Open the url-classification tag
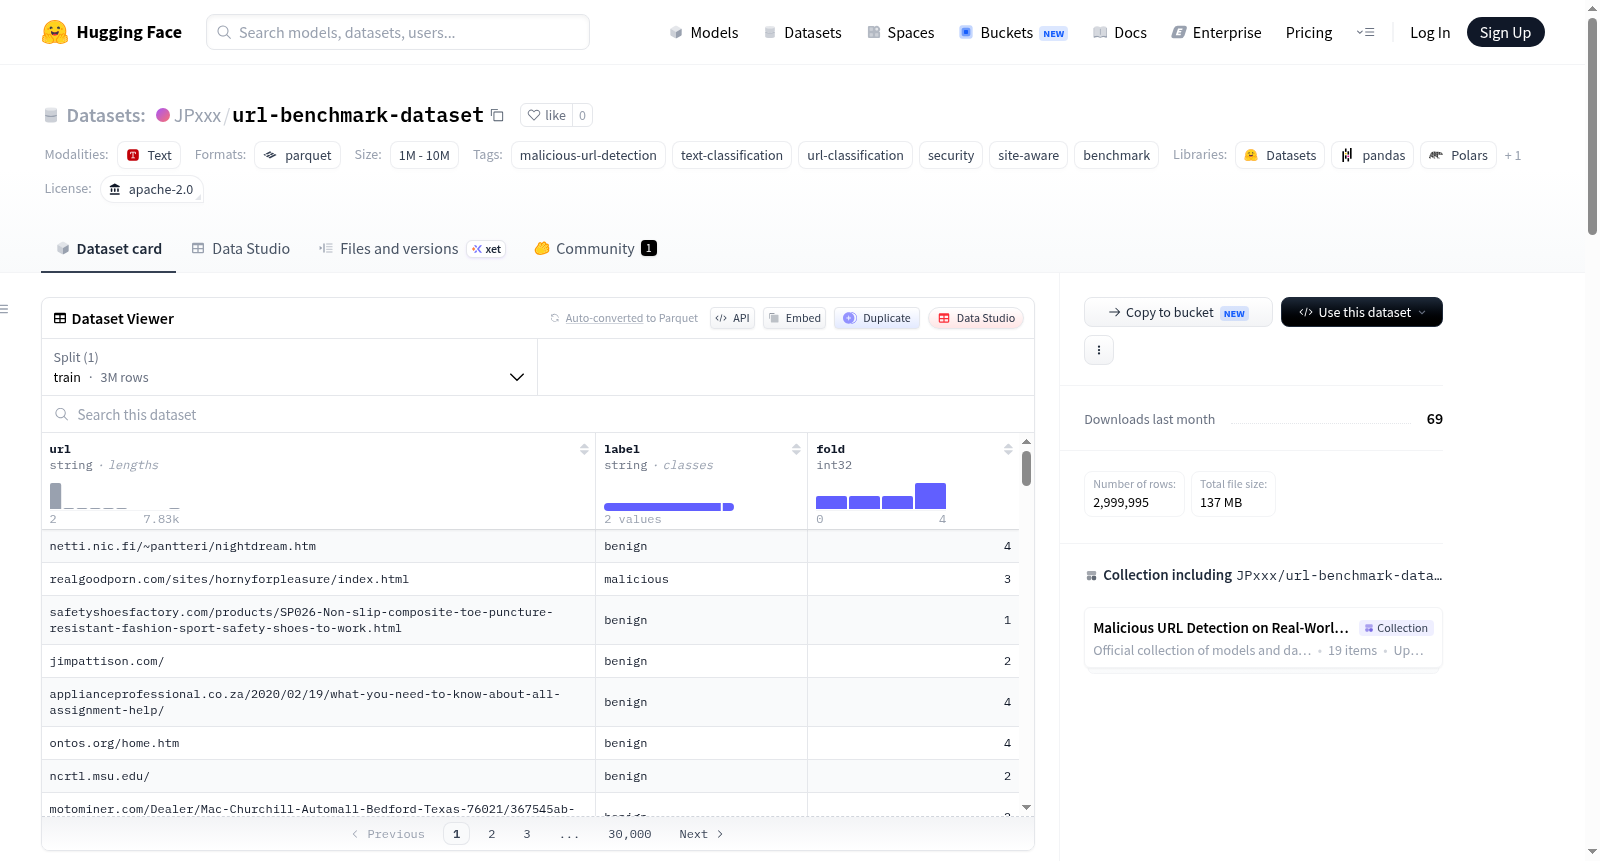The height and width of the screenshot is (861, 1600). pos(855,155)
